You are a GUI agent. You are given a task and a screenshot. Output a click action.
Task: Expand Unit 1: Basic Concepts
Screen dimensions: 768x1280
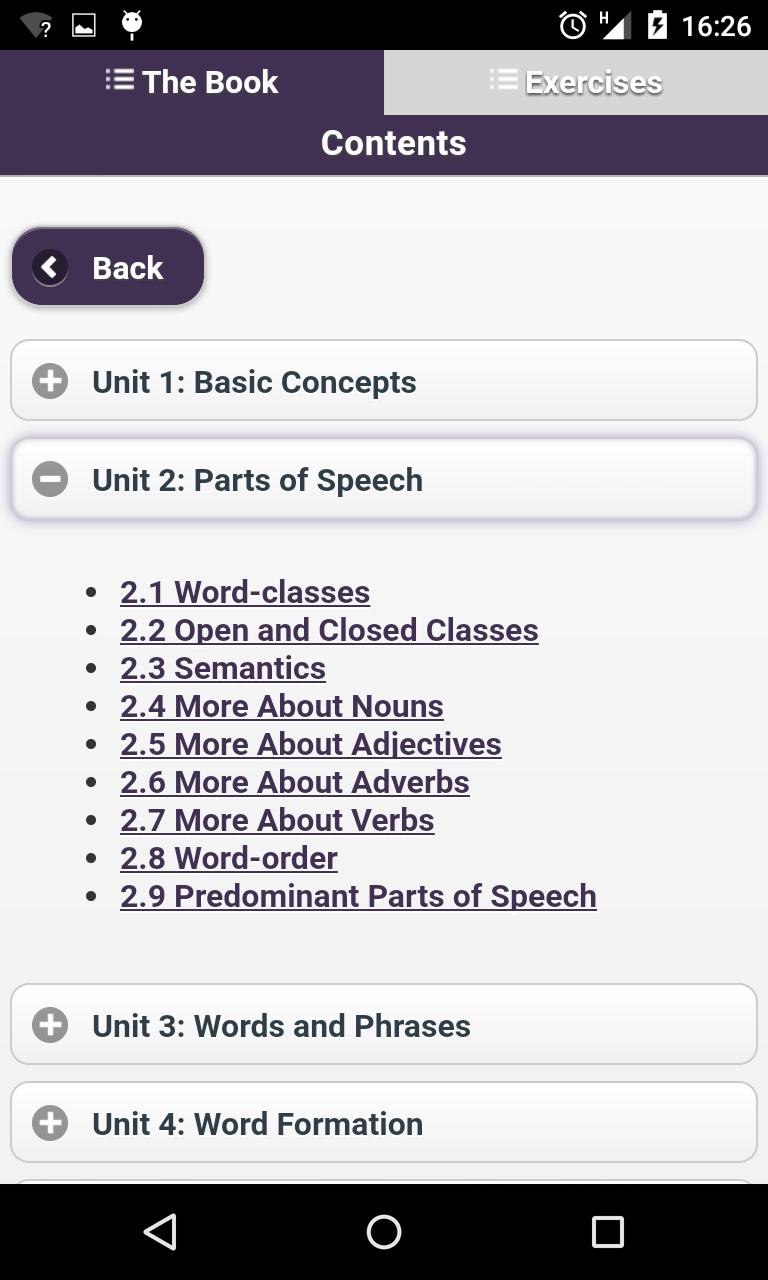coord(384,380)
